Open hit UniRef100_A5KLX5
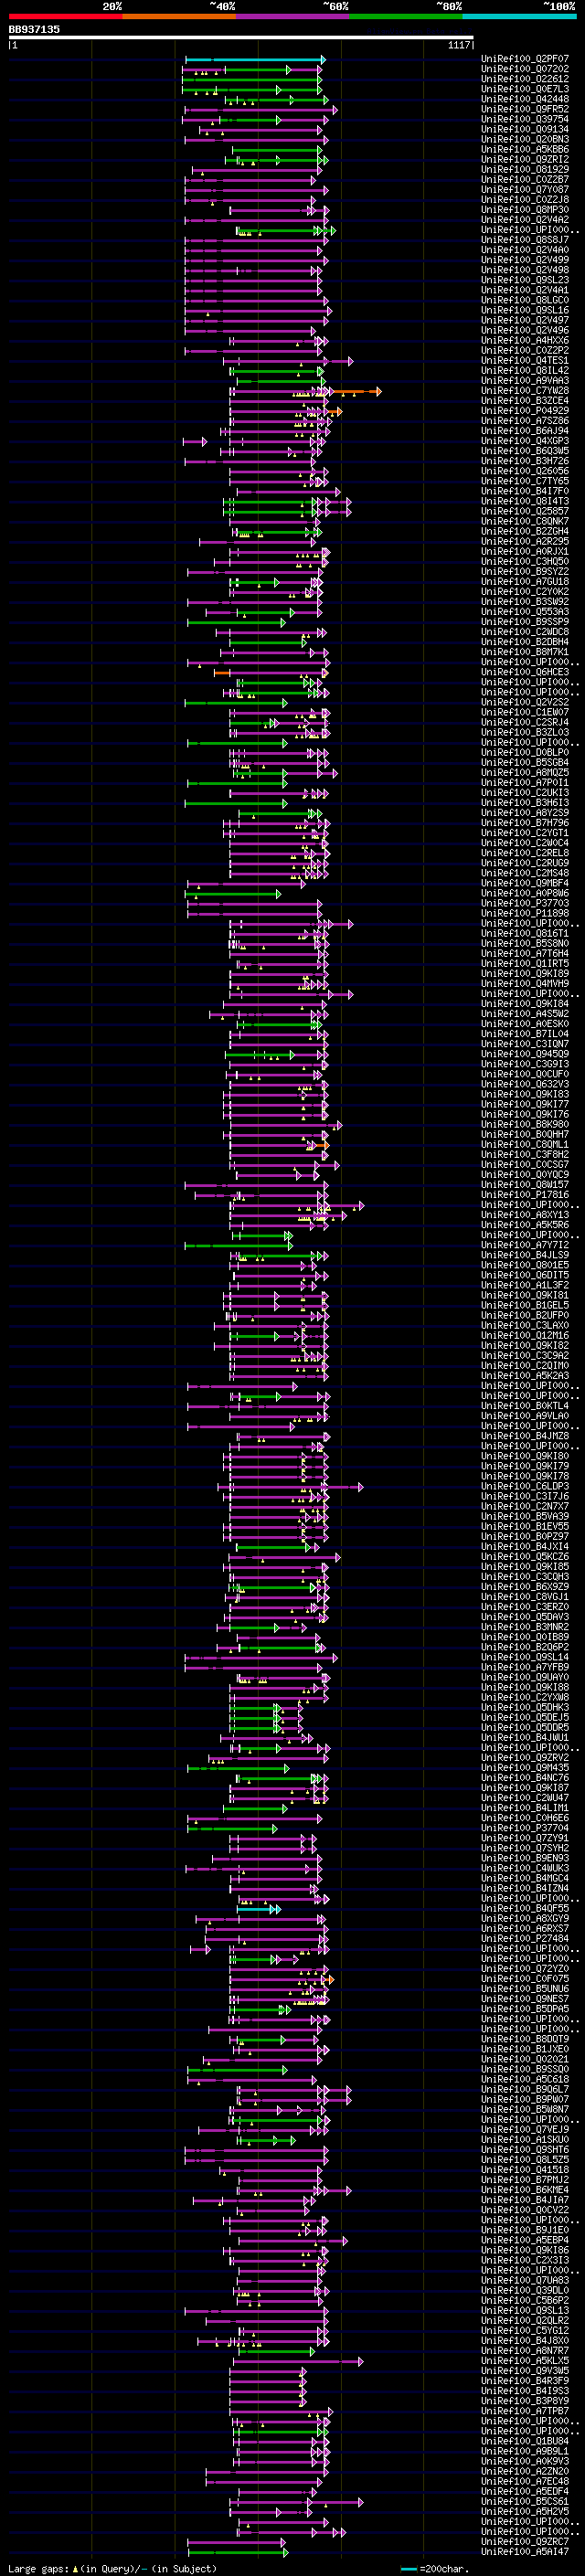The height and width of the screenshot is (2576, 585). [x=525, y=2360]
